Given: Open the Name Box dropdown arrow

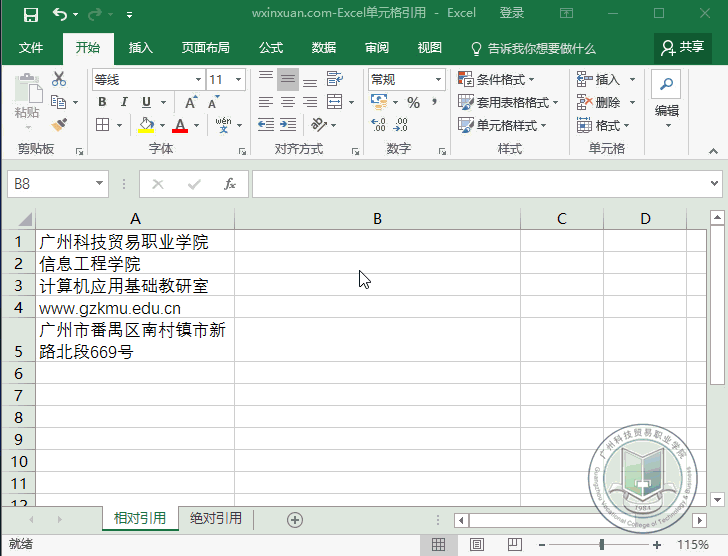Looking at the screenshot, I should [x=99, y=184].
